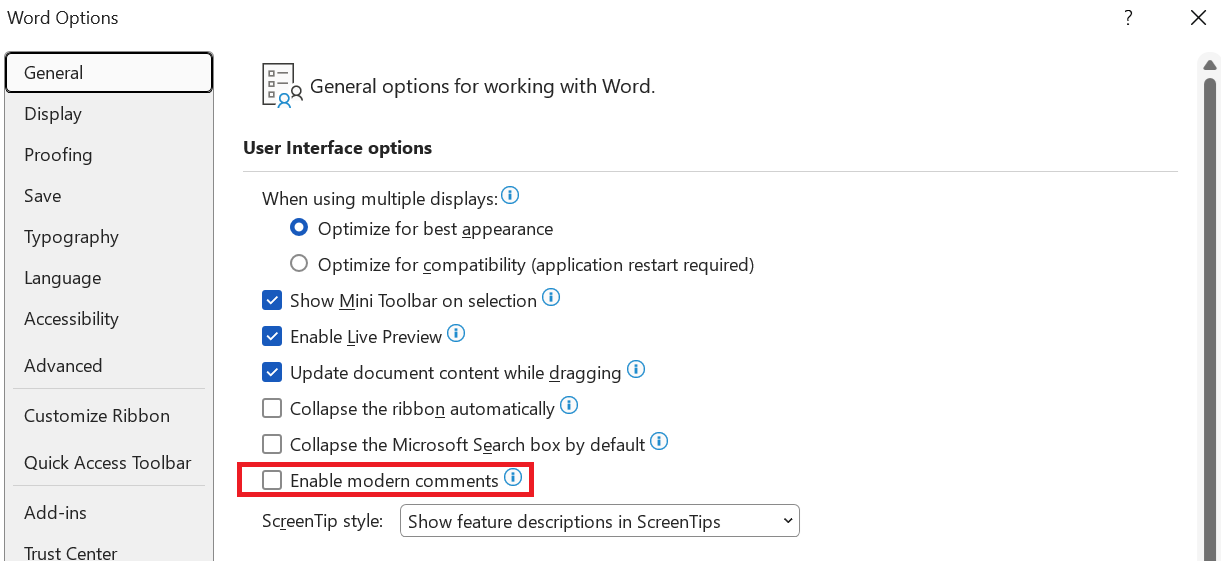Open the Accessibility category
This screenshot has width=1221, height=561.
pos(109,319)
